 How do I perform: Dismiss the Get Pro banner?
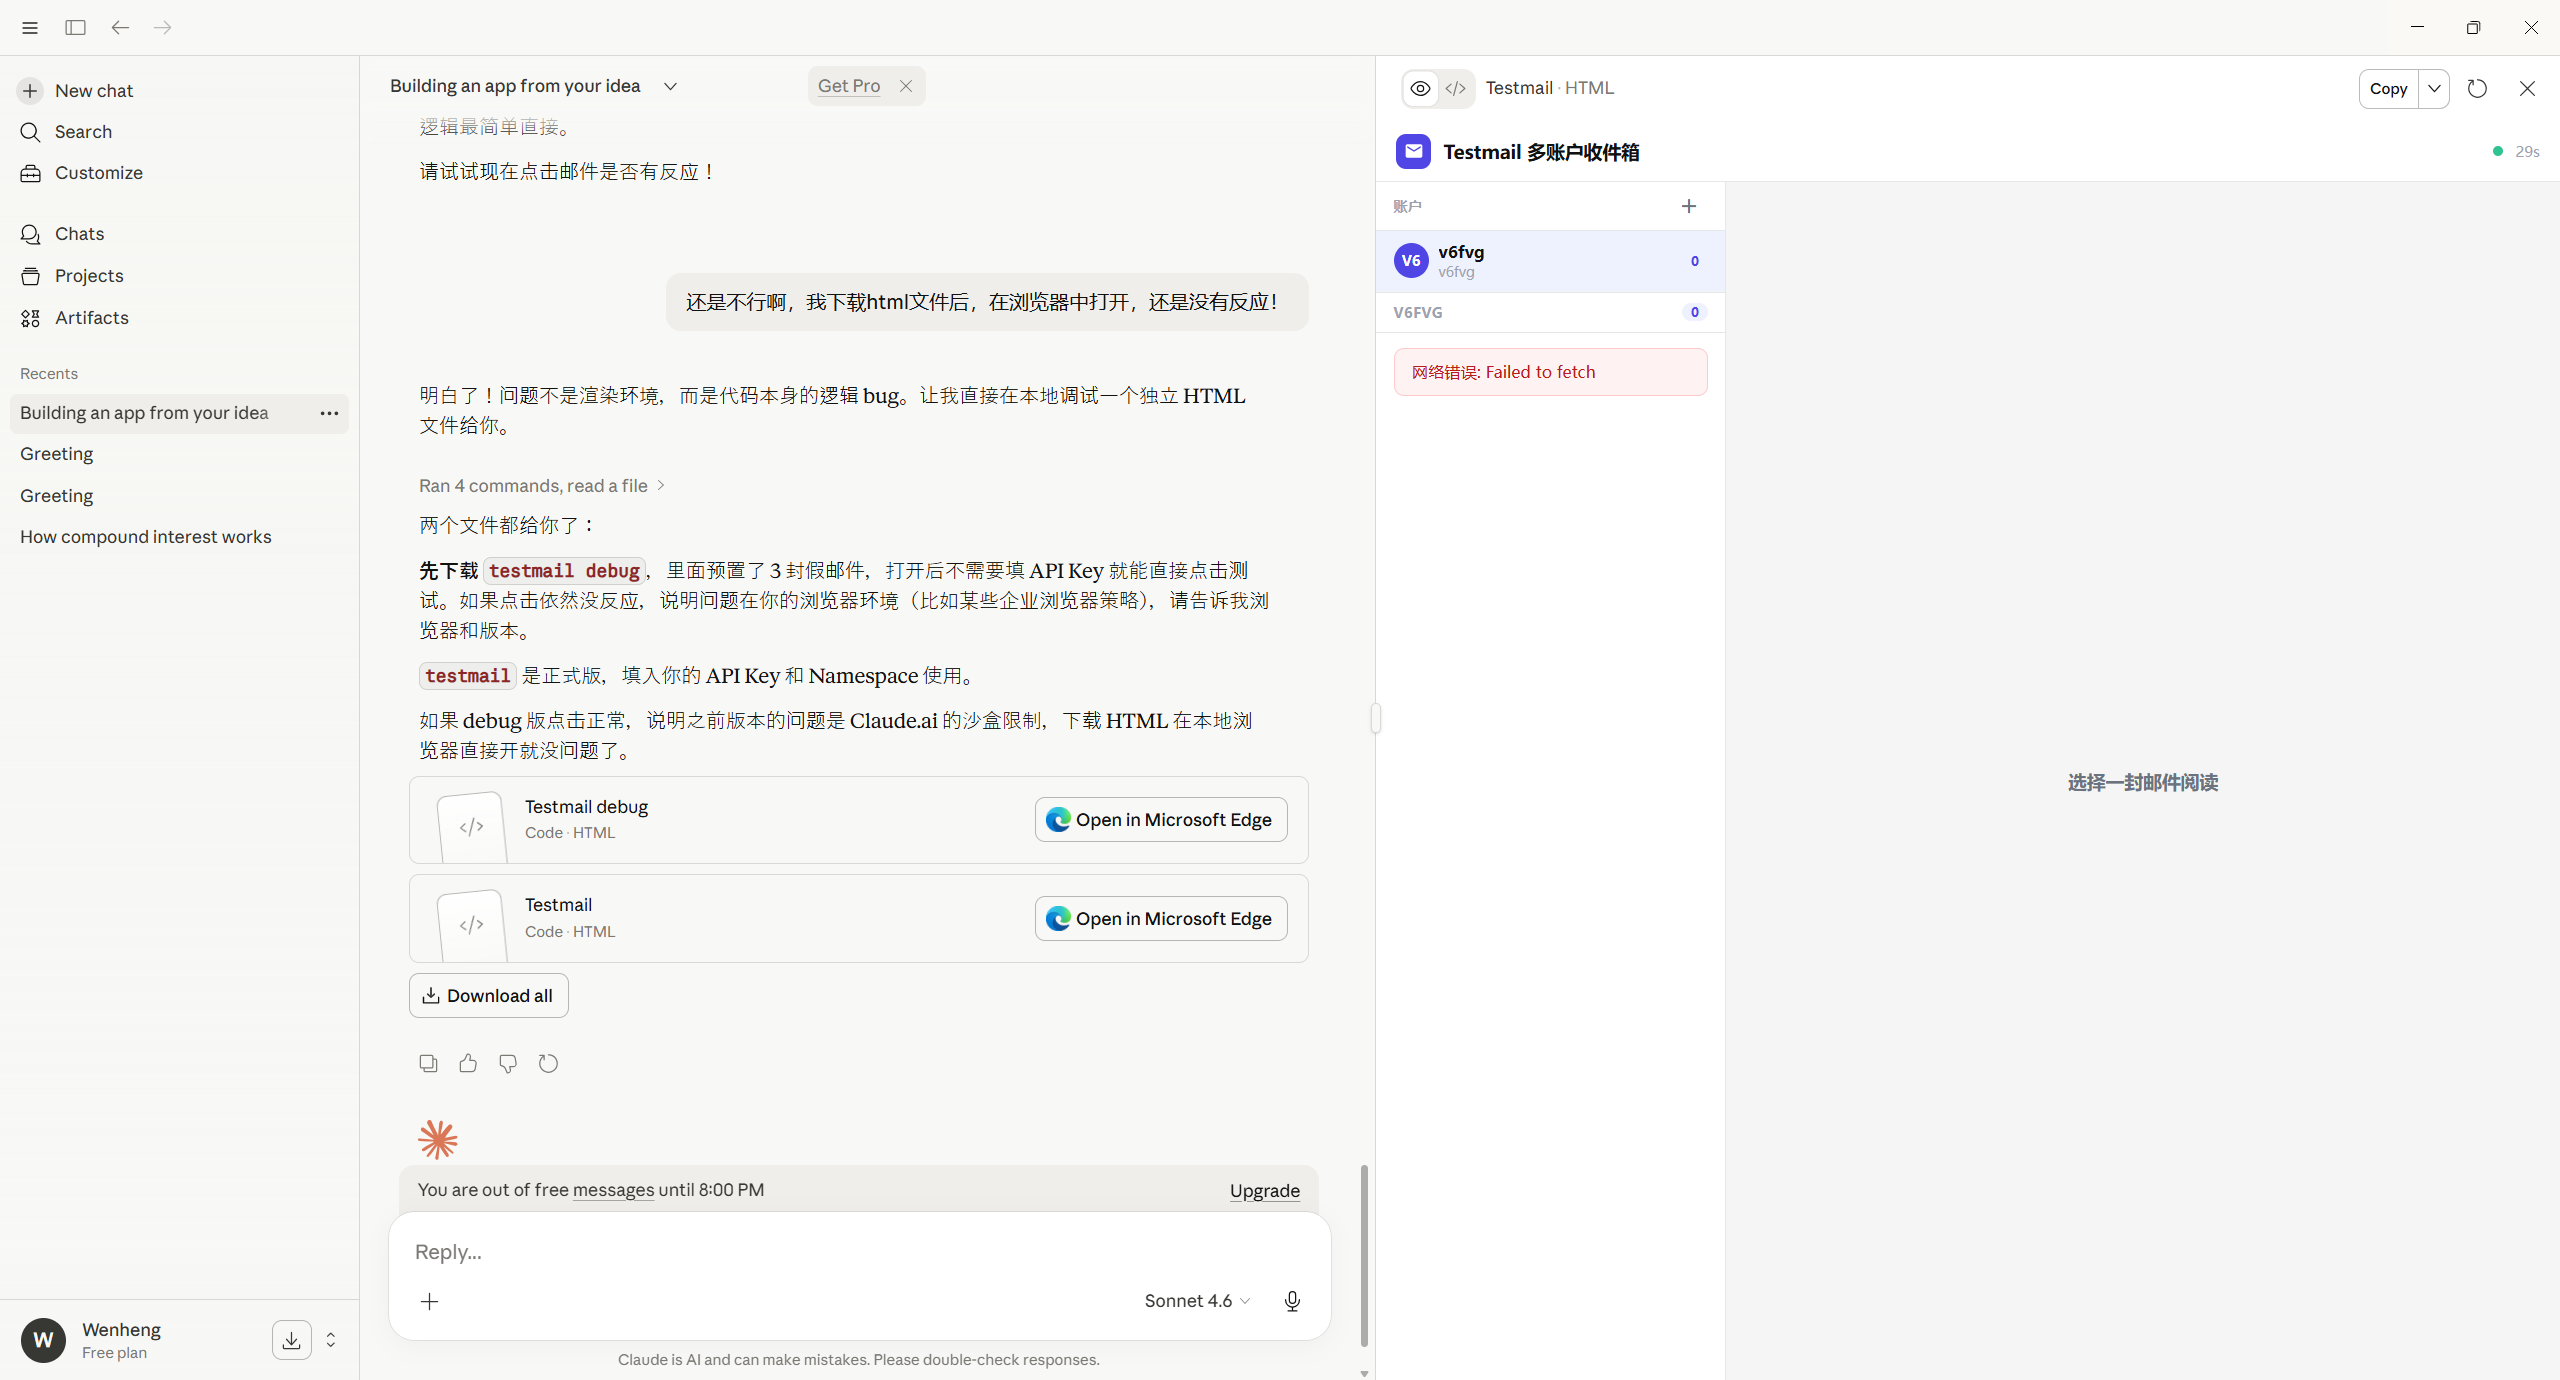906,86
